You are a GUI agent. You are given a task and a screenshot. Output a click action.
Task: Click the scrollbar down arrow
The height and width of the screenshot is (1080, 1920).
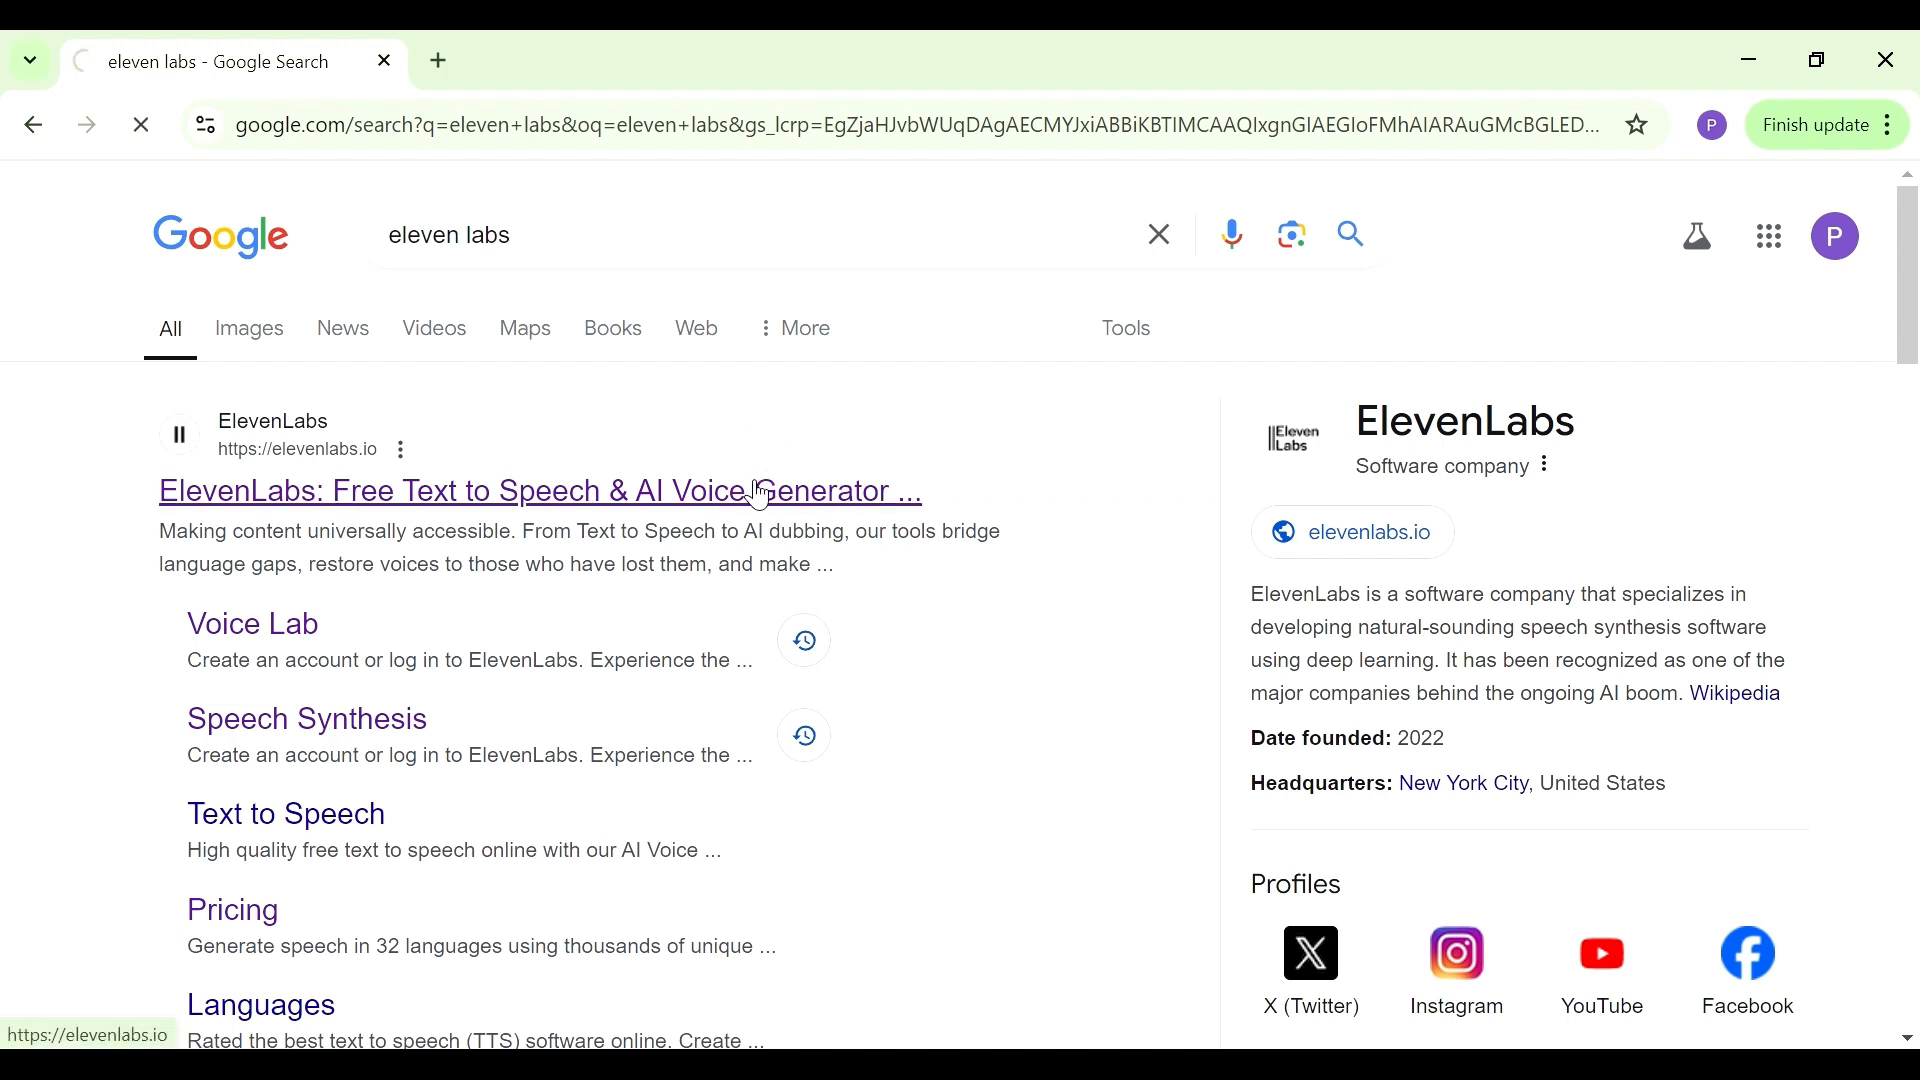[x=1908, y=1039]
